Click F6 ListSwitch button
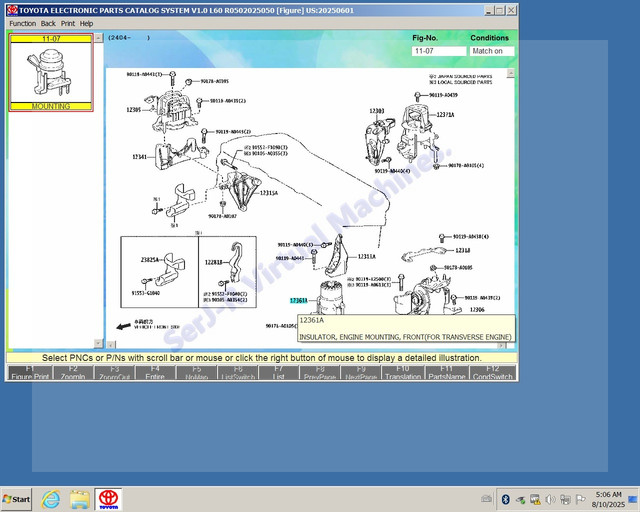The width and height of the screenshot is (640, 512). click(238, 373)
